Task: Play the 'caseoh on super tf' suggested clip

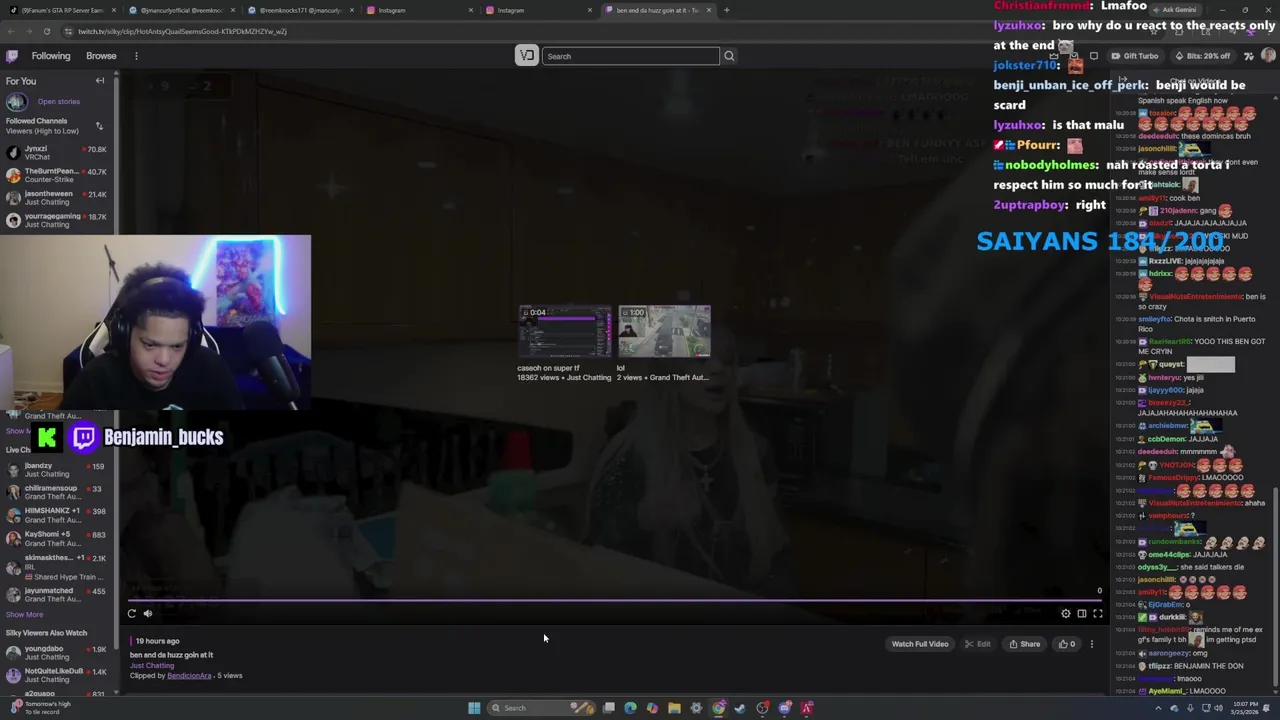Action: click(564, 343)
